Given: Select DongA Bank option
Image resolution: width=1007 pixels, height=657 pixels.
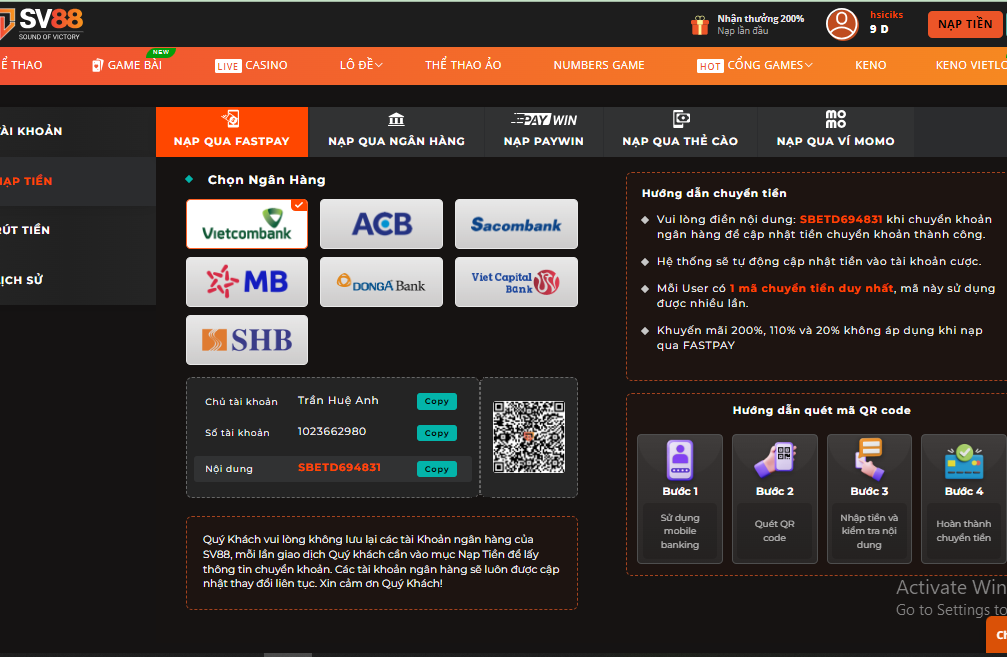Looking at the screenshot, I should pyautogui.click(x=381, y=282).
